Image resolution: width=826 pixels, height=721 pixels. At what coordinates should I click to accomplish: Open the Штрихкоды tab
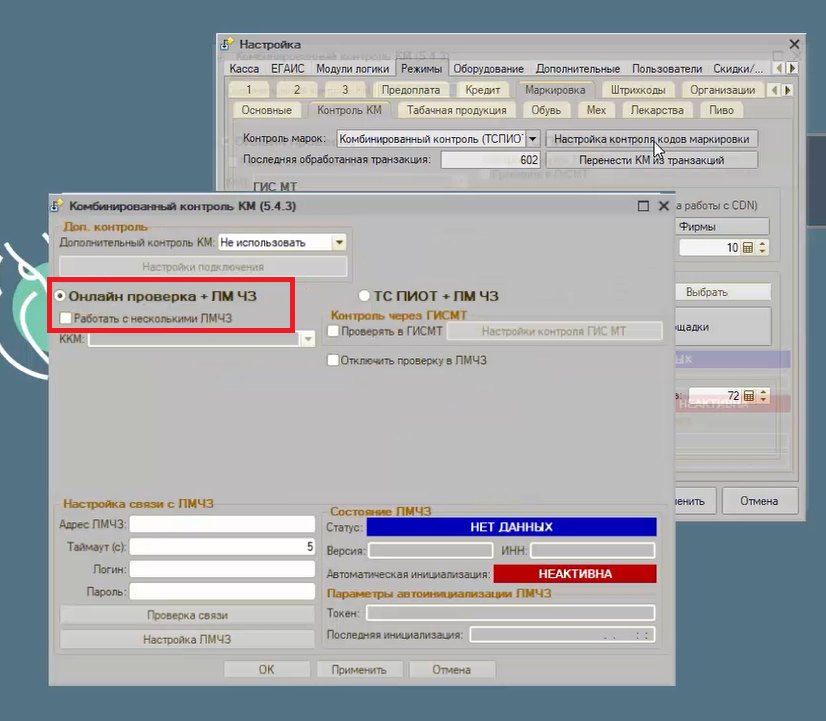coord(638,90)
